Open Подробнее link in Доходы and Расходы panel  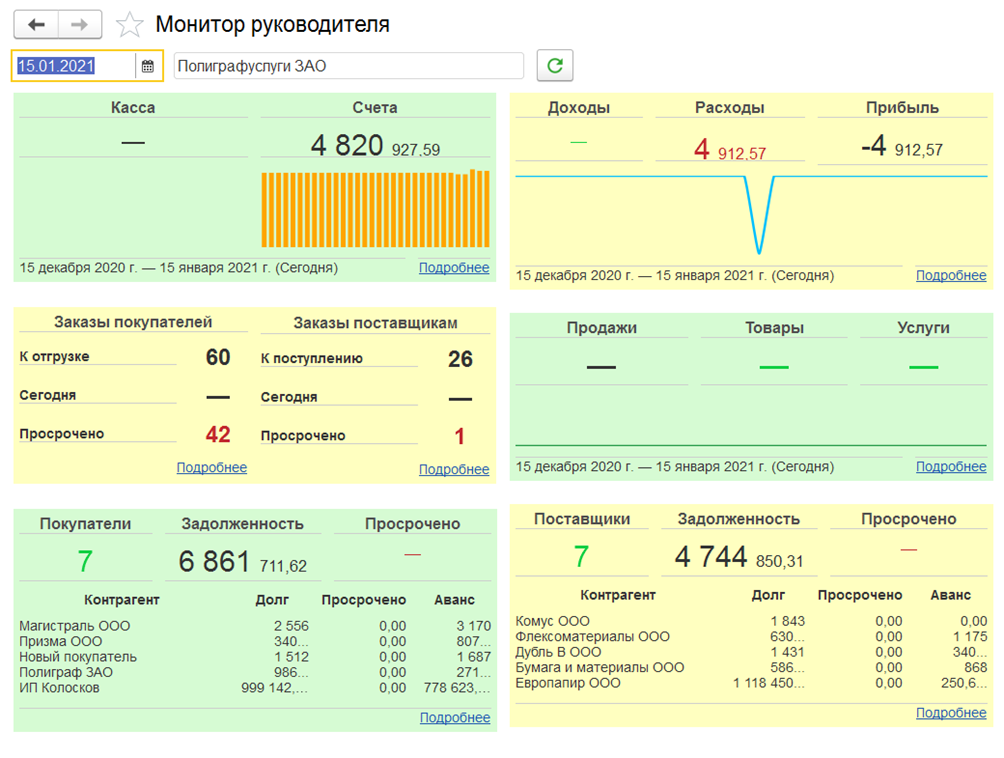[951, 275]
